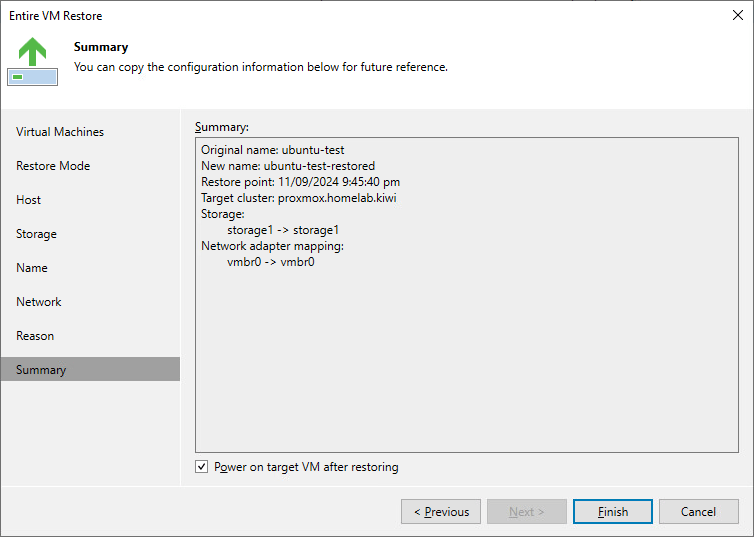Click the greyed-out Next button
754x537 pixels.
point(527,512)
